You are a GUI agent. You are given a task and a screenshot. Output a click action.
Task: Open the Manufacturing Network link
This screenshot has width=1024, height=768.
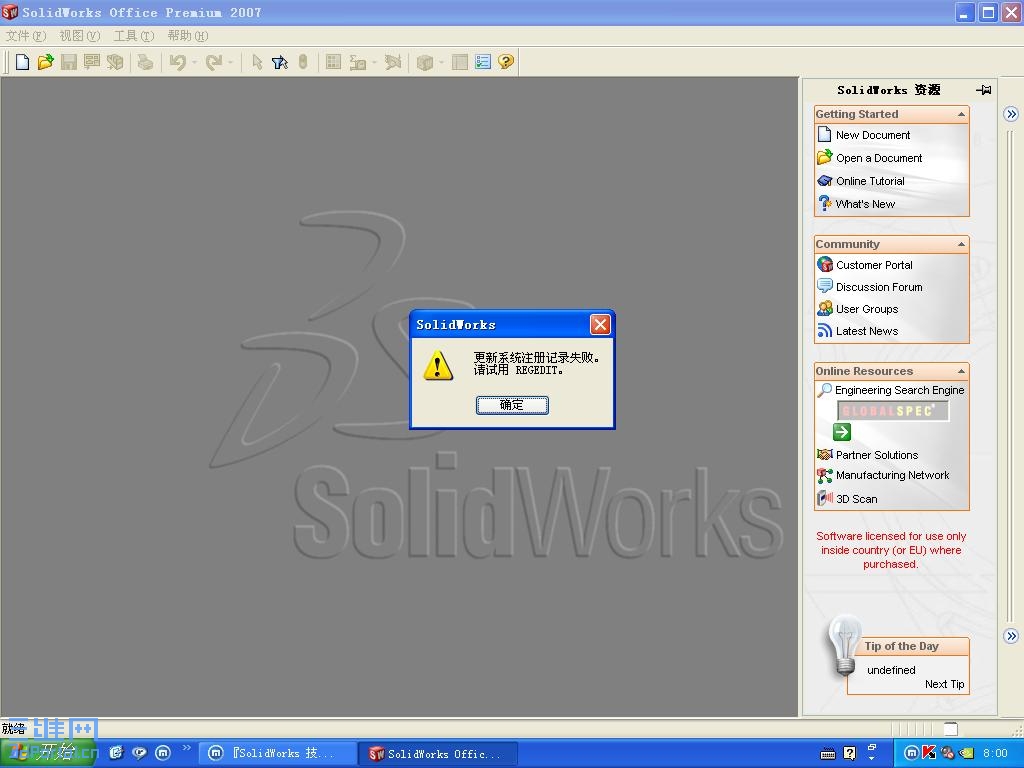click(892, 475)
